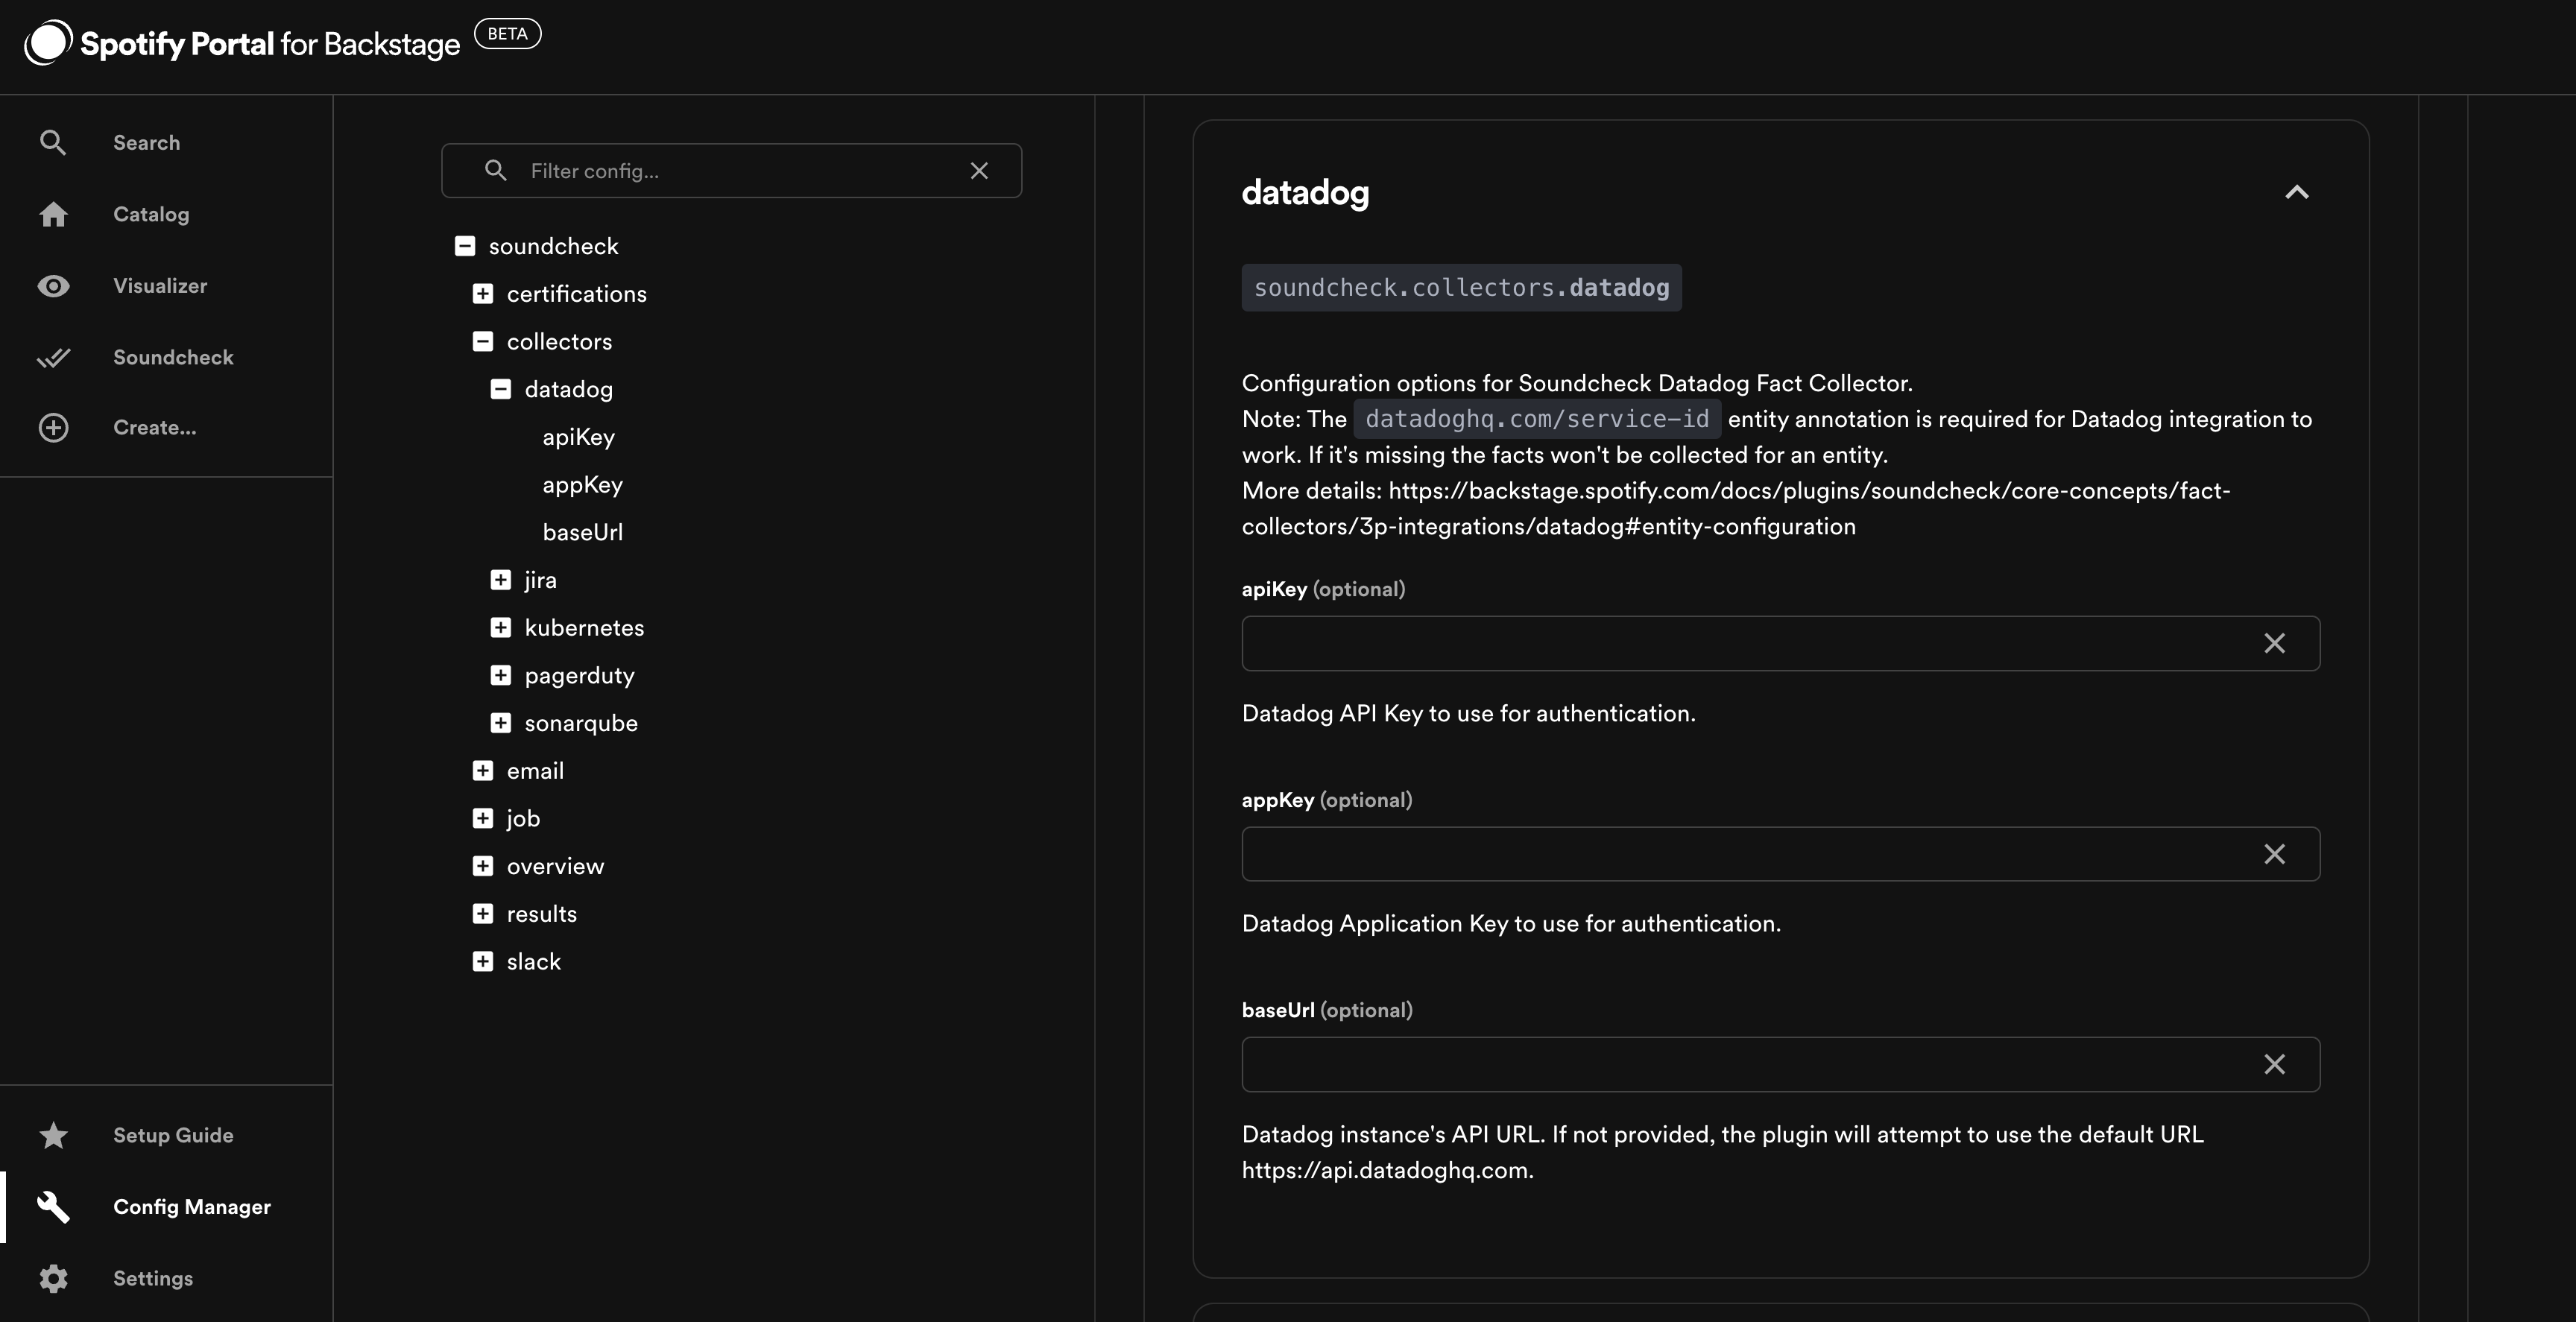Viewport: 2576px width, 1322px height.
Task: Select the collectors label in the tree
Action: [x=559, y=342]
